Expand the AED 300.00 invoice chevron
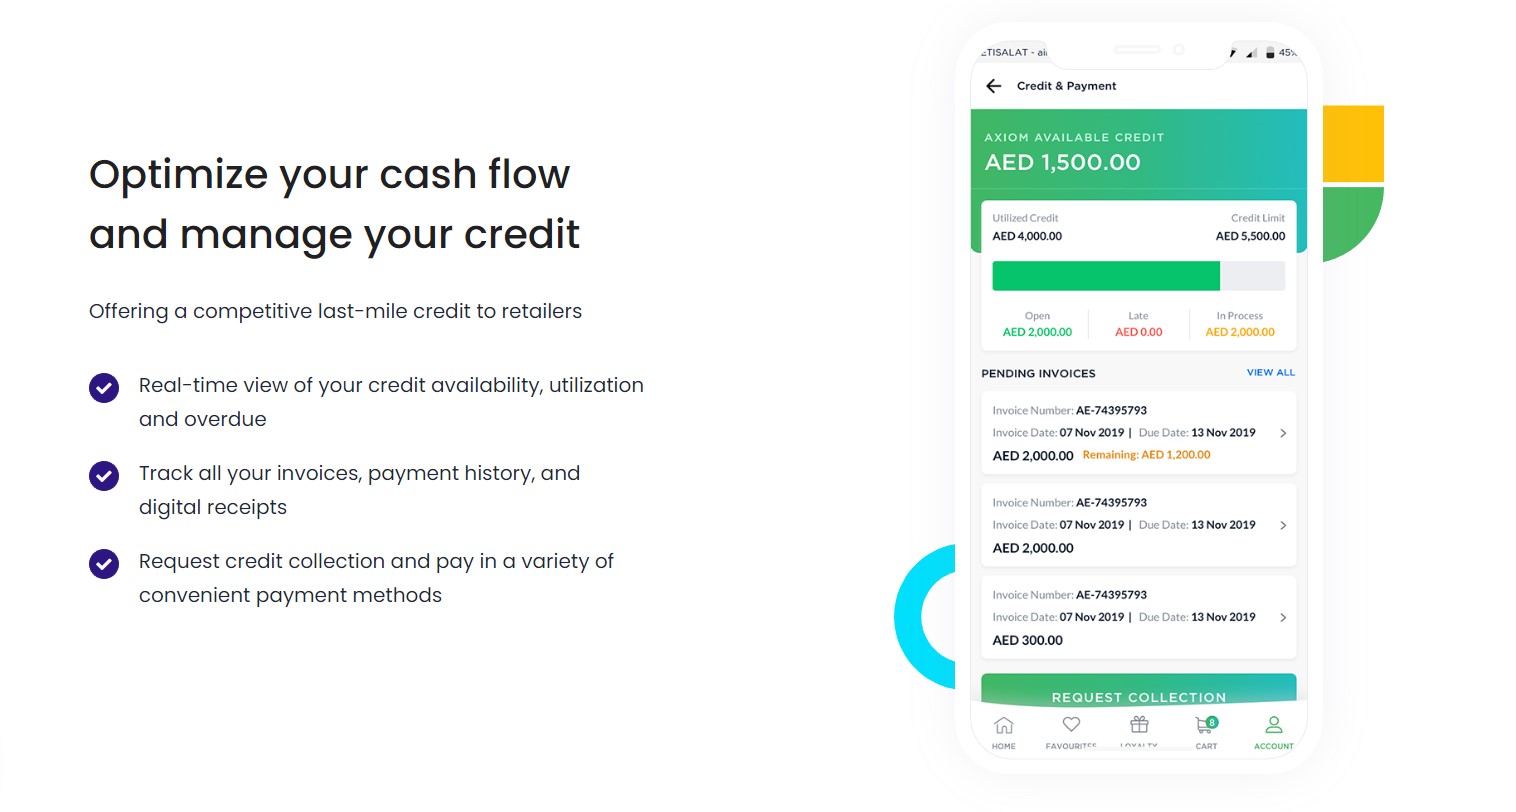 click(x=1283, y=617)
